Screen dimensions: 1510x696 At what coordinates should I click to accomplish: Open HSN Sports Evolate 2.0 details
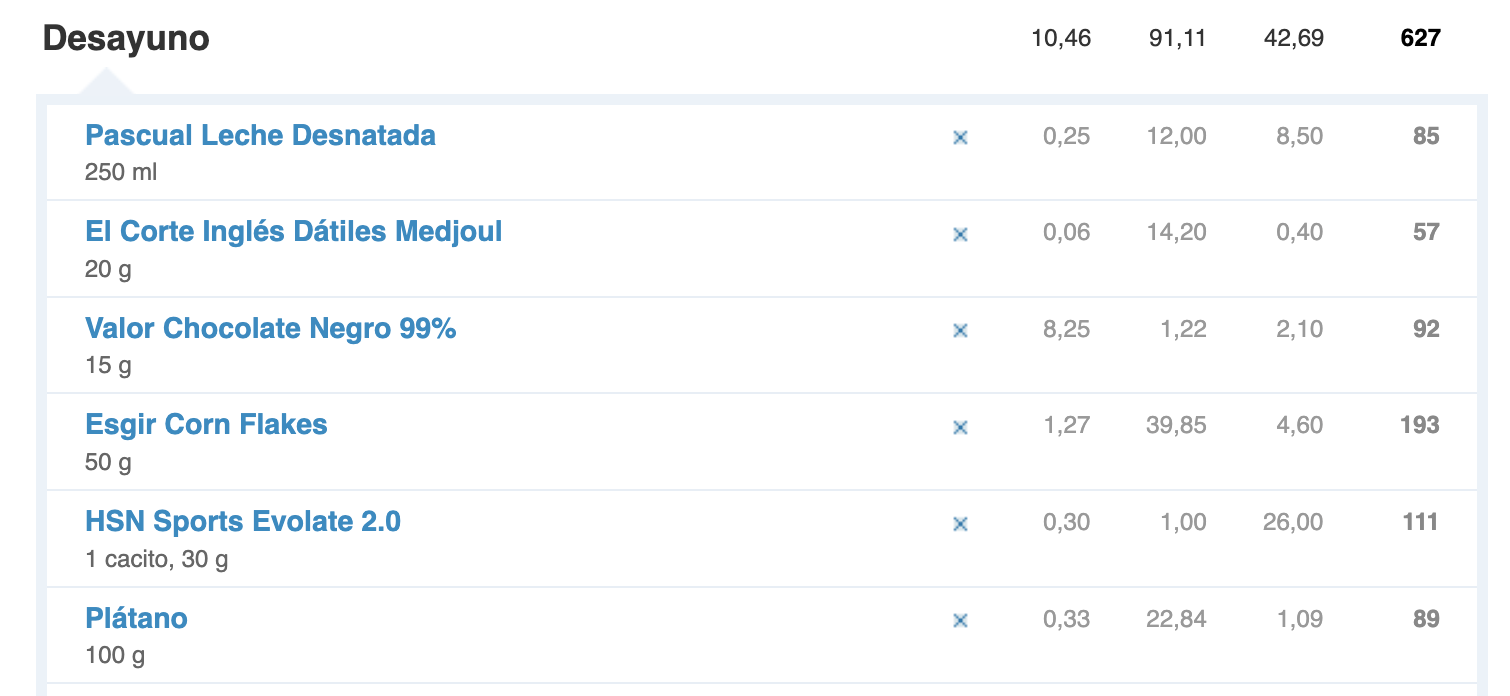(243, 521)
